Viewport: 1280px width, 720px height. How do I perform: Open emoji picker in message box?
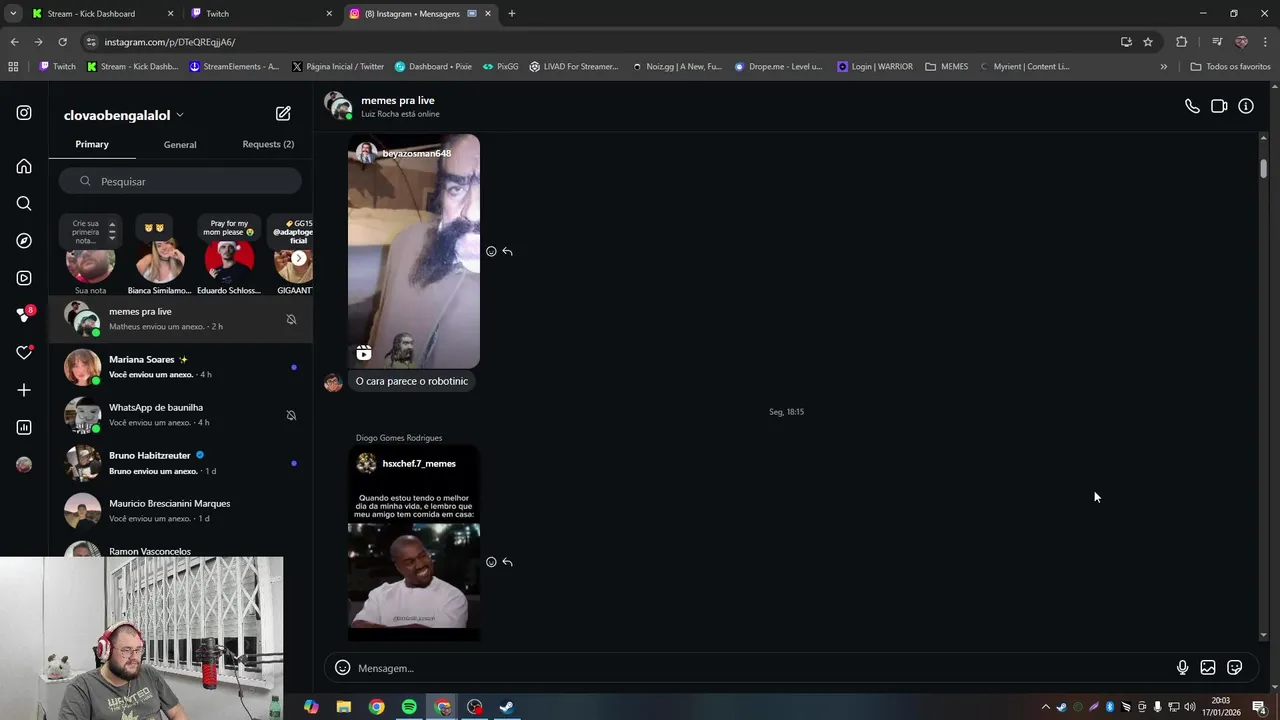tap(342, 668)
